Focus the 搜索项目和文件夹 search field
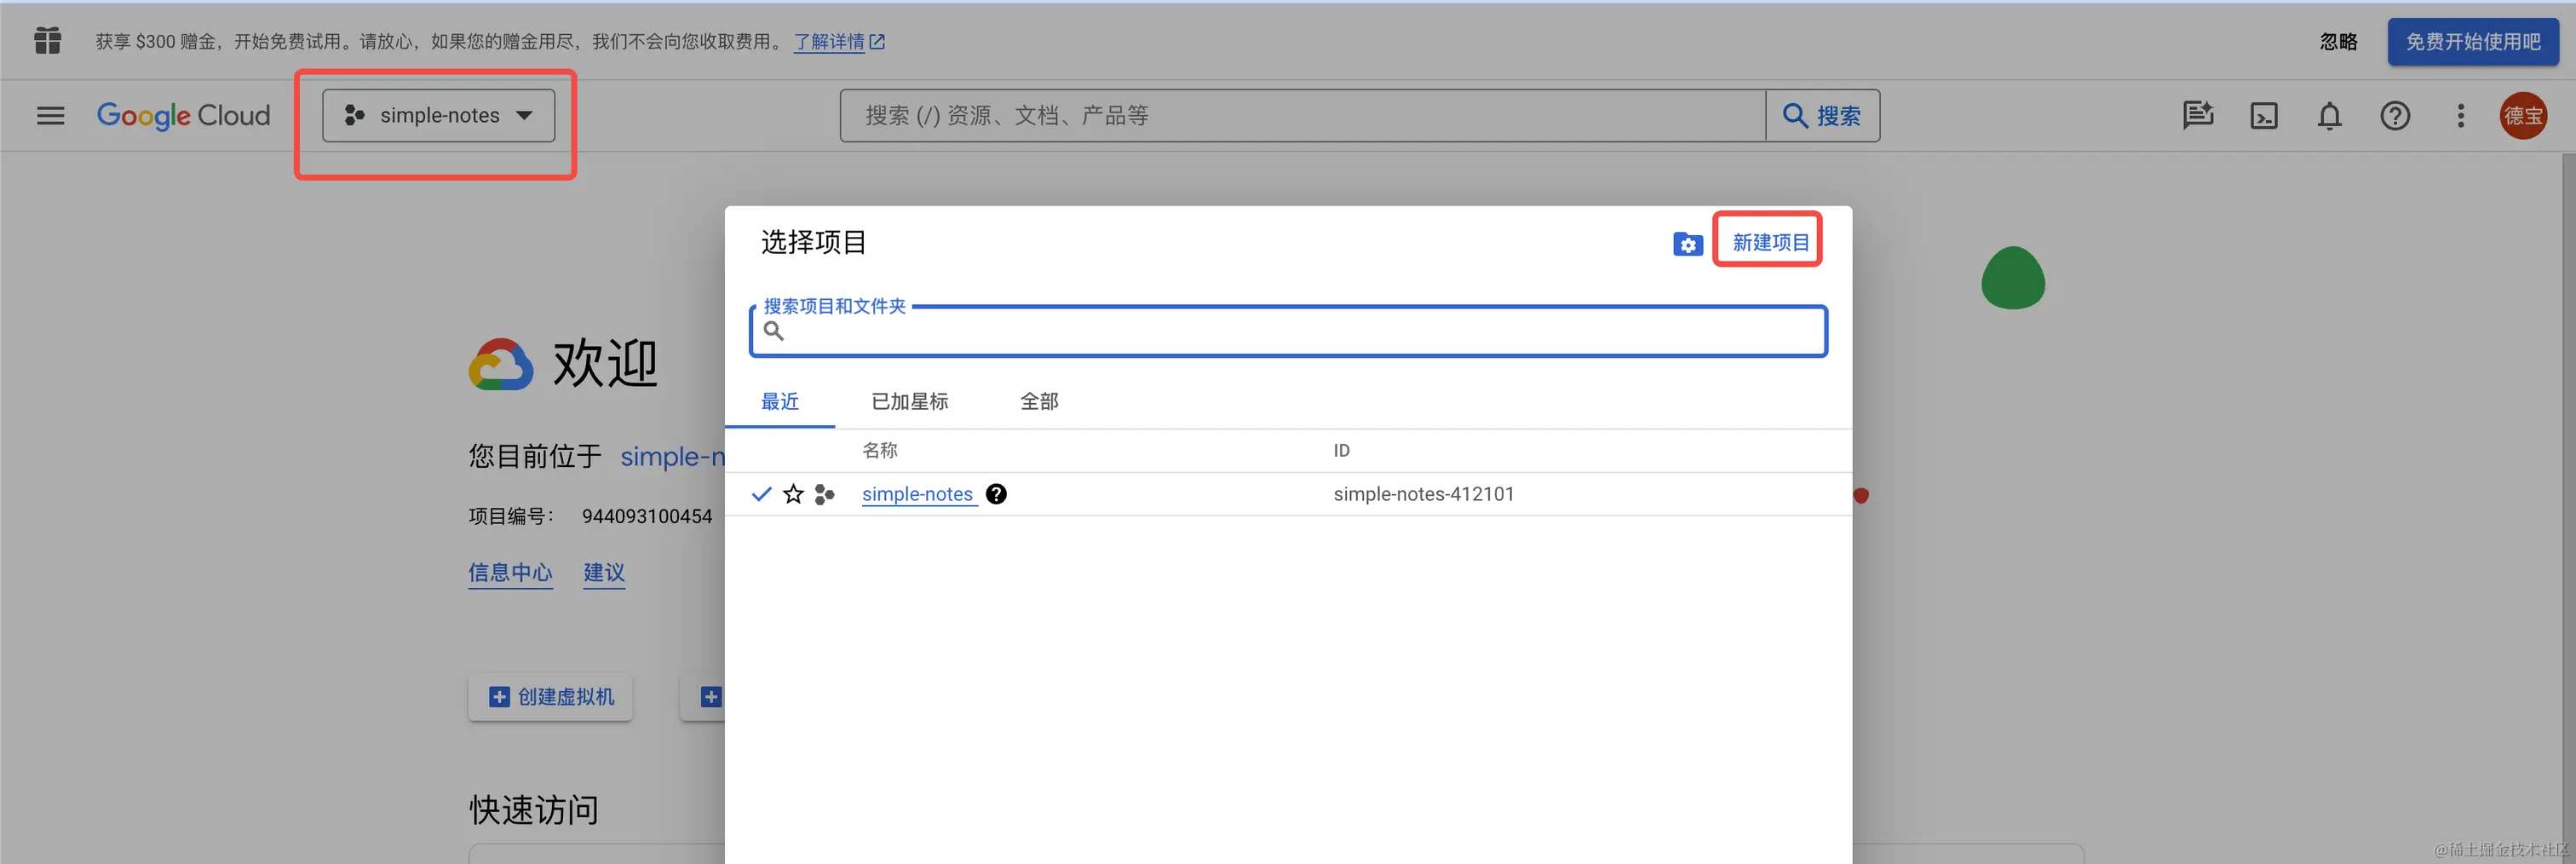Screen dimensions: 2576x864 (1288, 331)
